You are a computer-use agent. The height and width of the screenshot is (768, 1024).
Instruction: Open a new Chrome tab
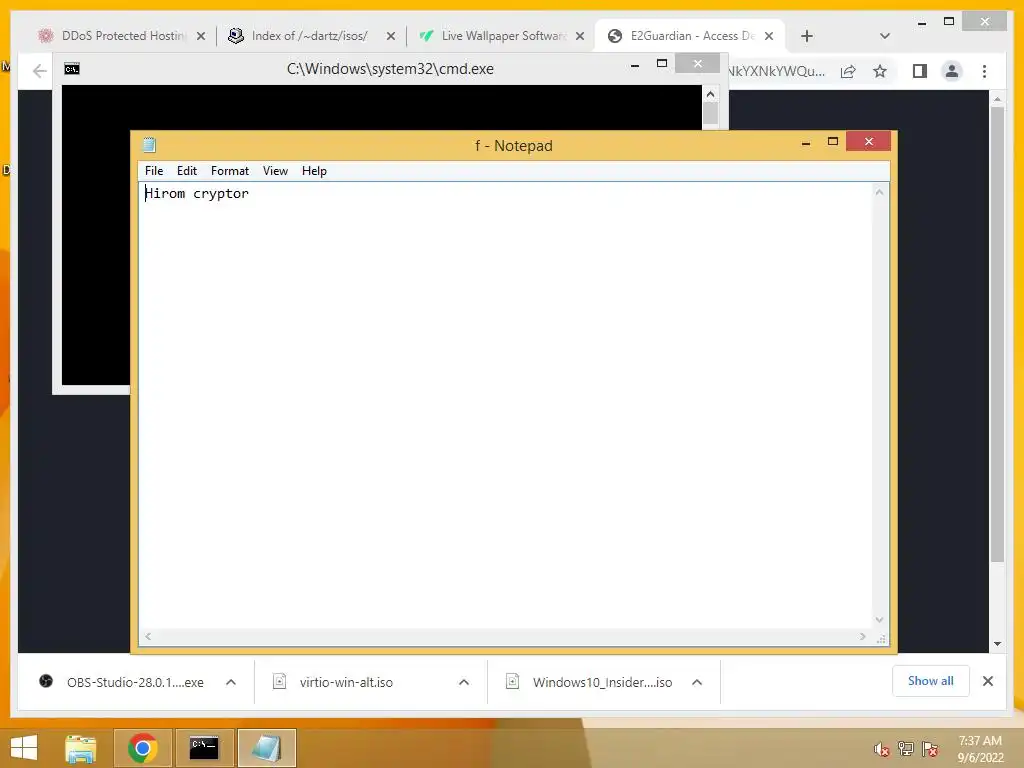(807, 37)
